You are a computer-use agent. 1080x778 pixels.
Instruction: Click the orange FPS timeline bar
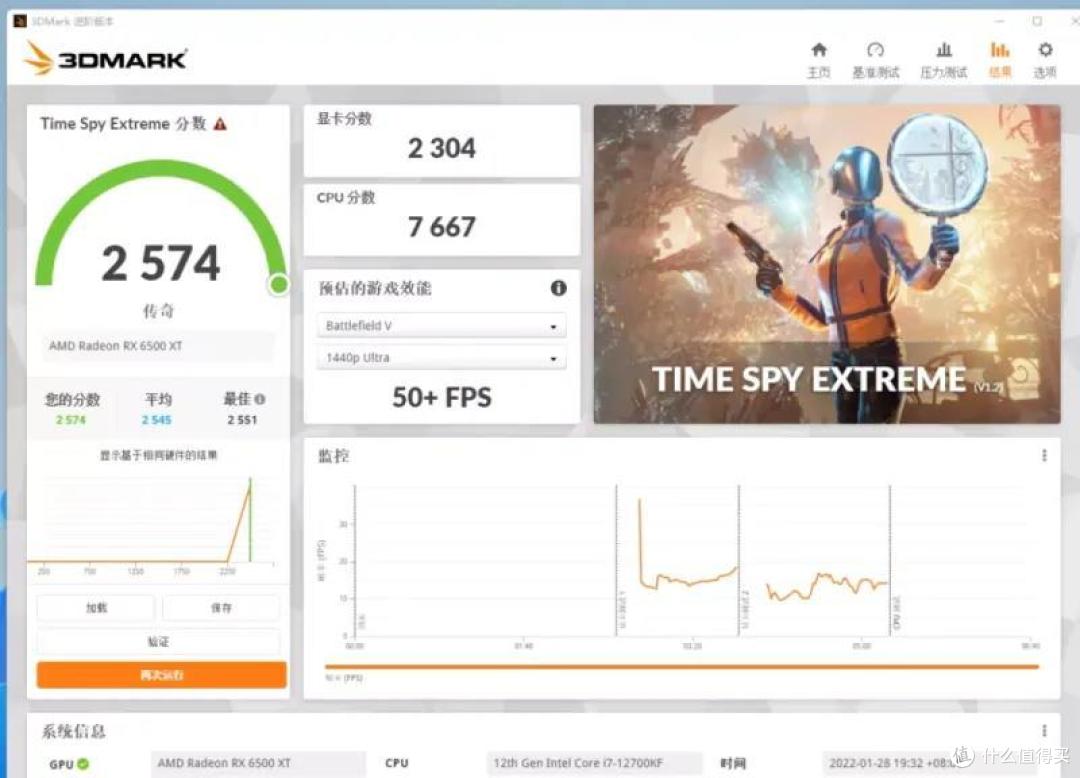point(681,666)
